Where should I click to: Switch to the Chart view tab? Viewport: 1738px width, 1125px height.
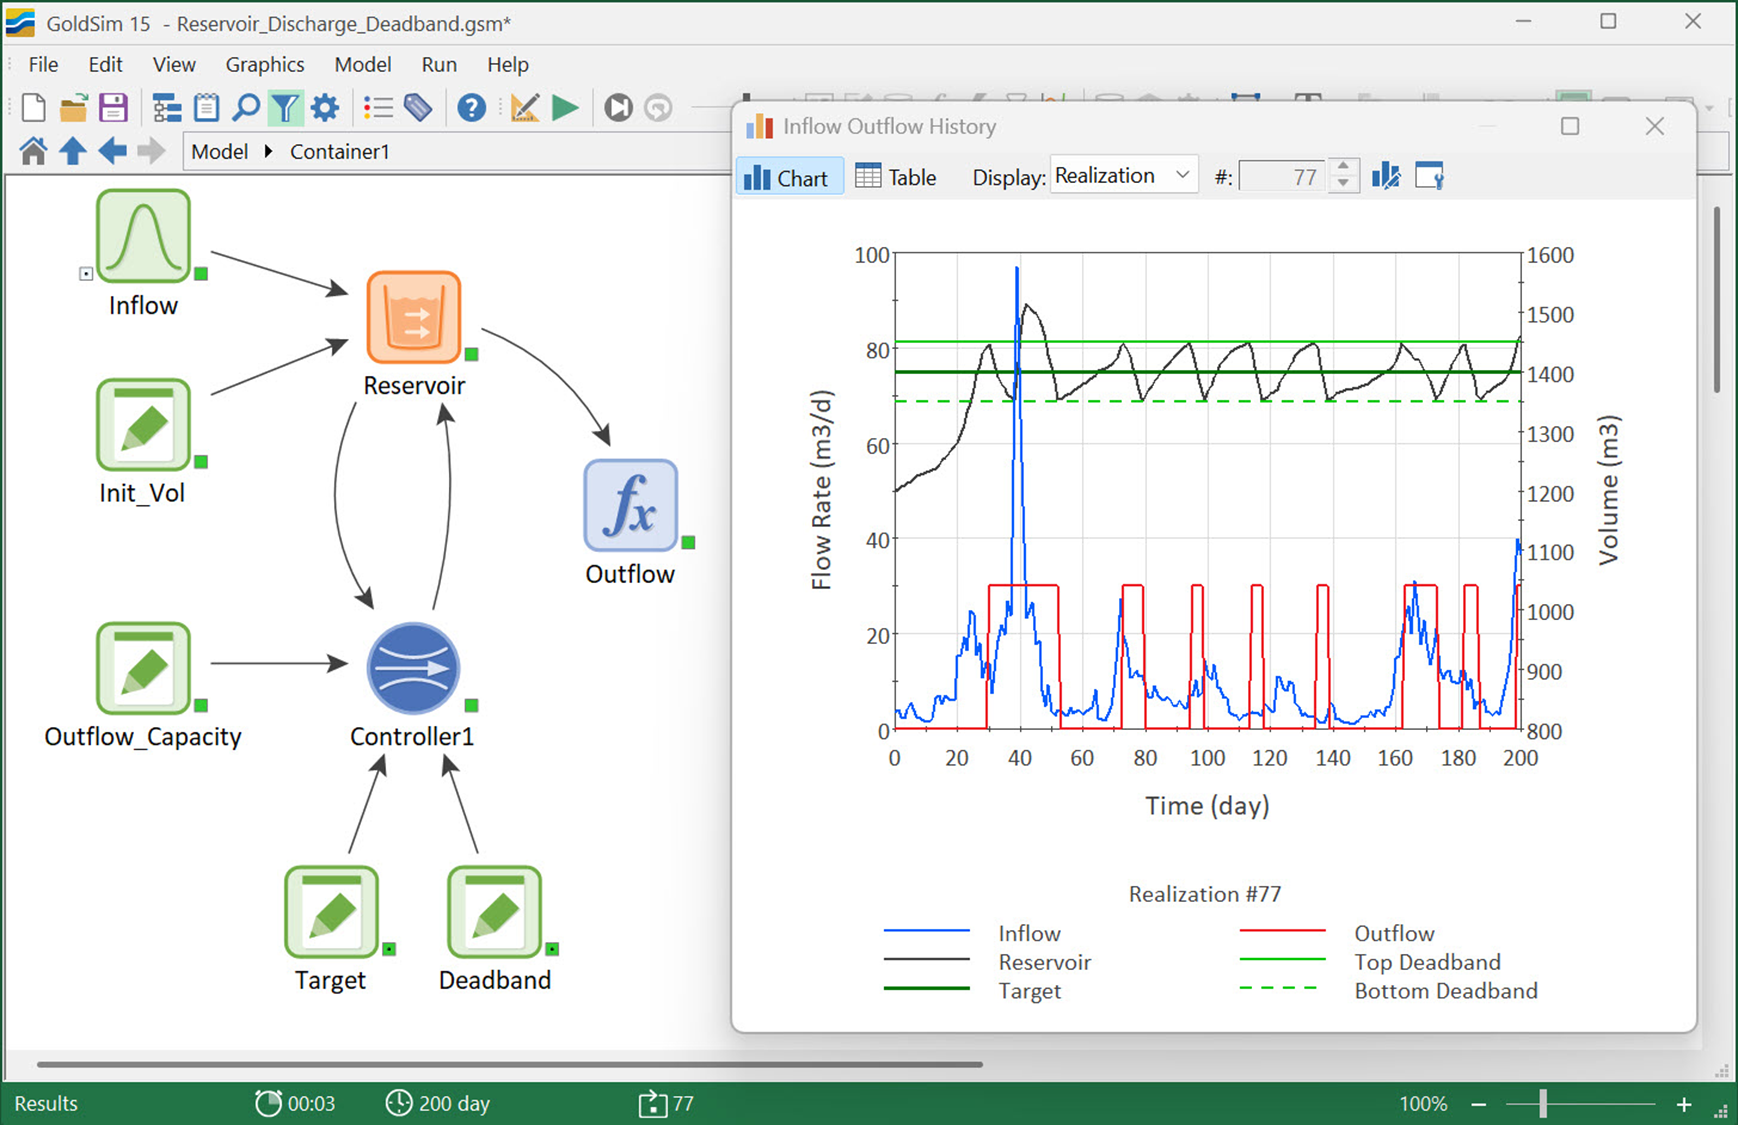tap(789, 177)
